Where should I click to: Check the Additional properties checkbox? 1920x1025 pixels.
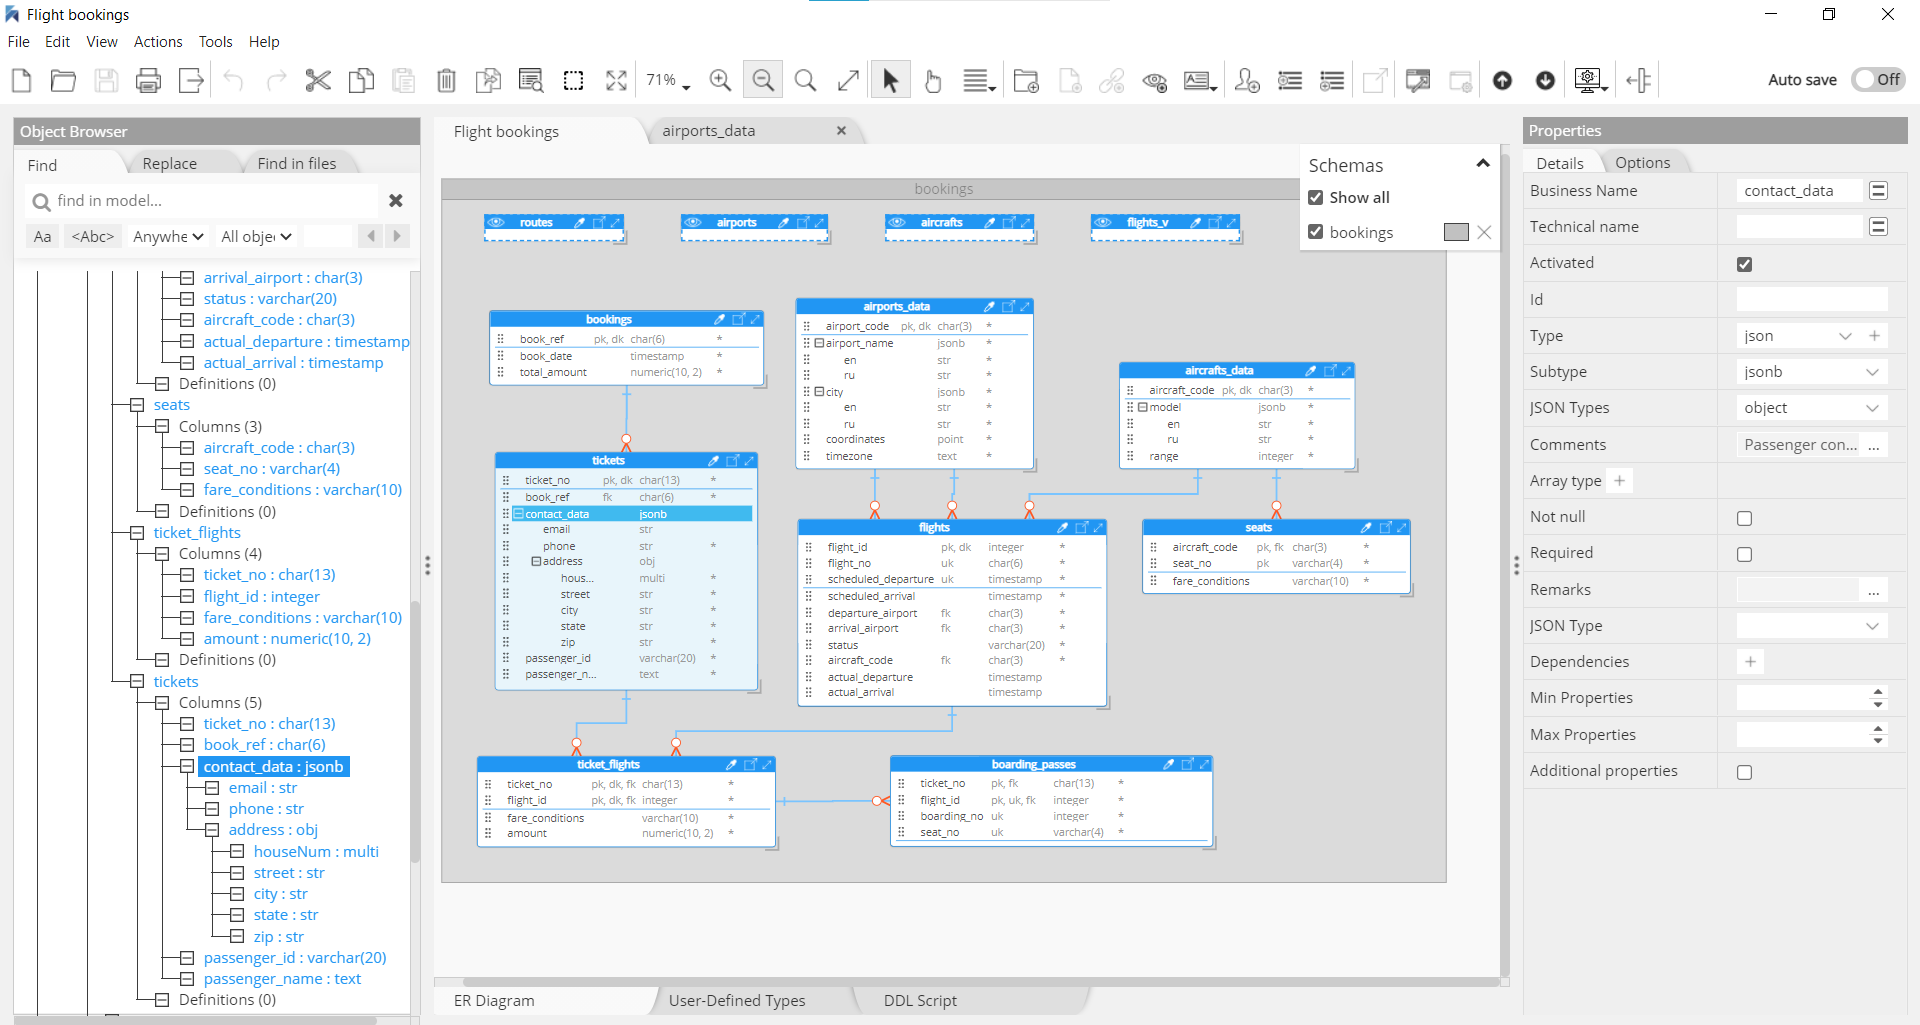[1745, 772]
